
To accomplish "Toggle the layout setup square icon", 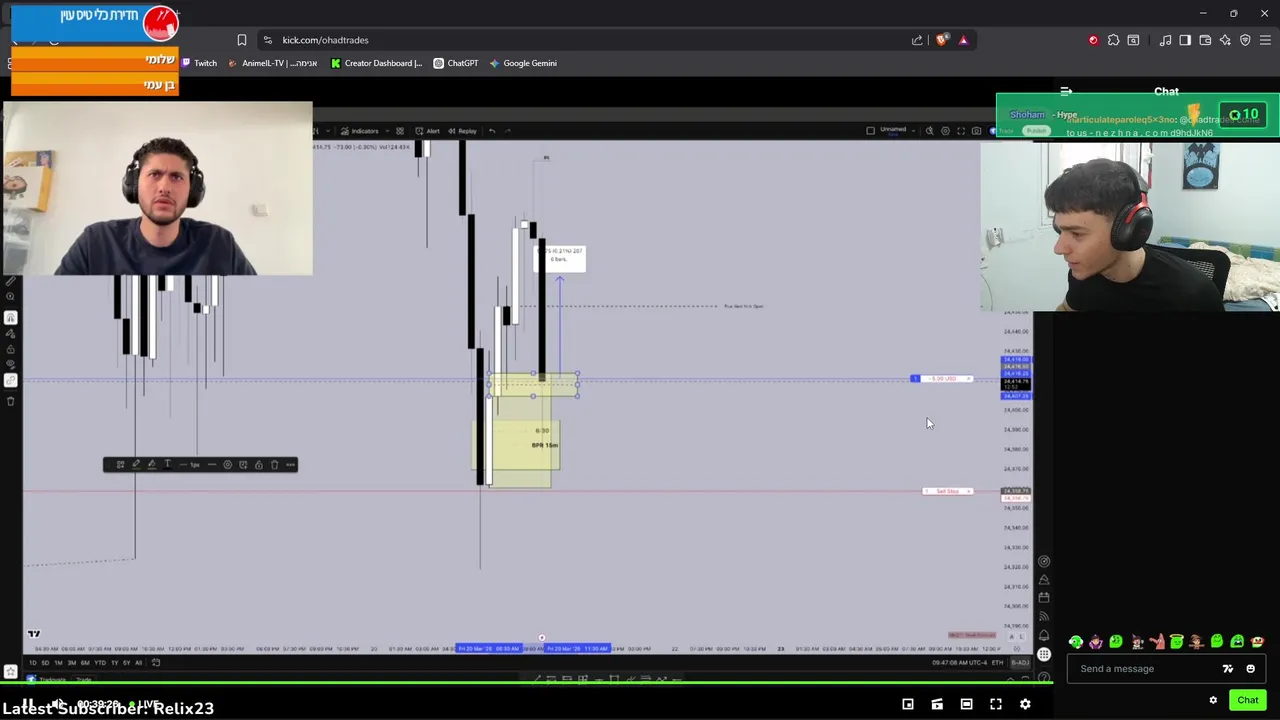I will 870,131.
